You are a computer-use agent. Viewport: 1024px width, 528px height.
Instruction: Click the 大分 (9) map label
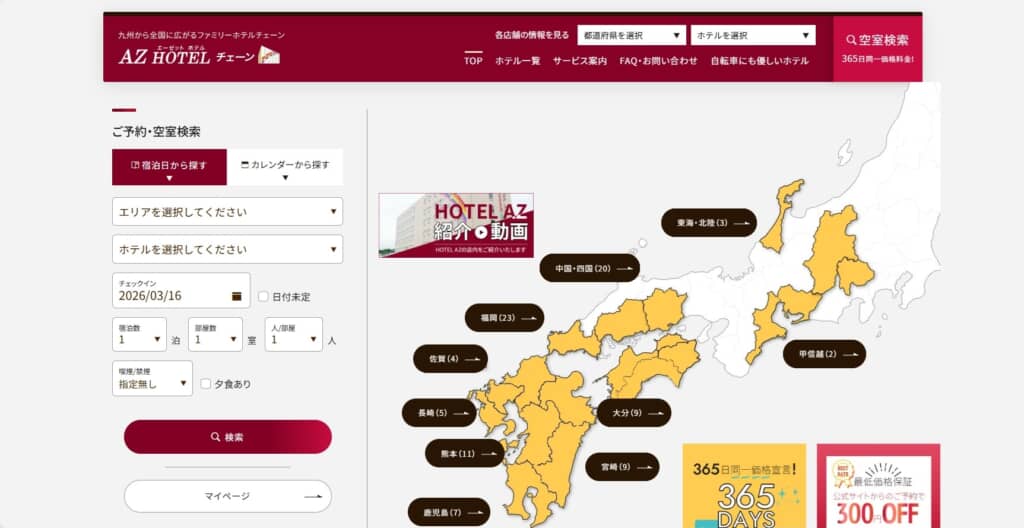click(634, 412)
